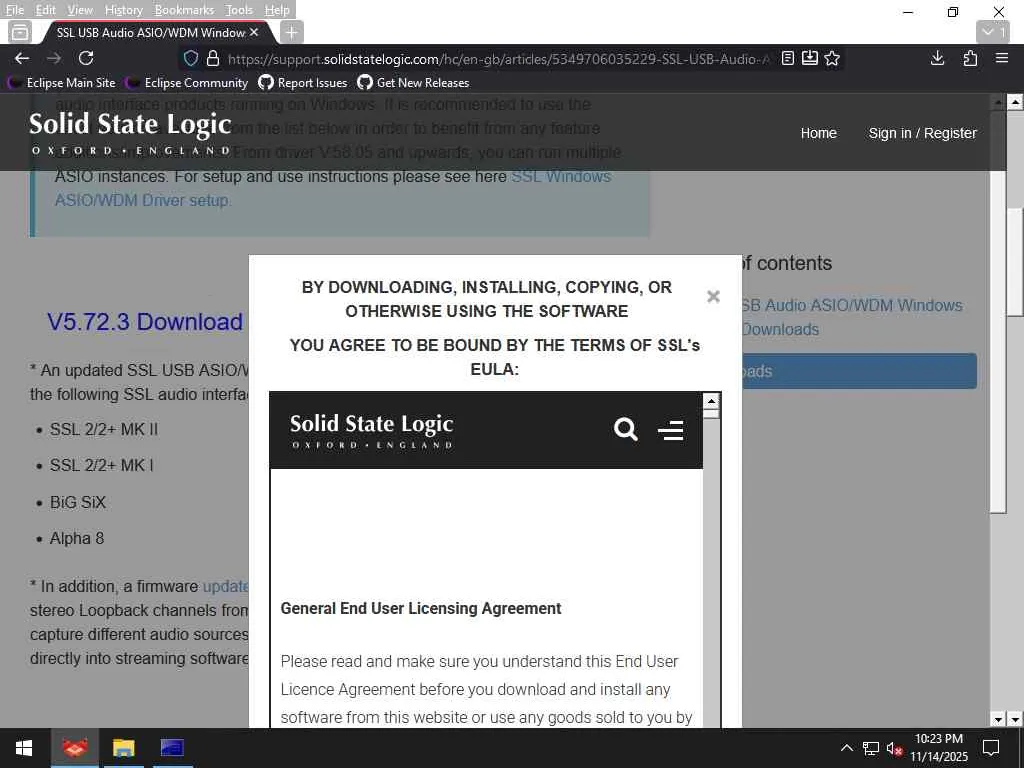Viewport: 1024px width, 768px height.
Task: Click the browser address bar URL
Action: (498, 59)
